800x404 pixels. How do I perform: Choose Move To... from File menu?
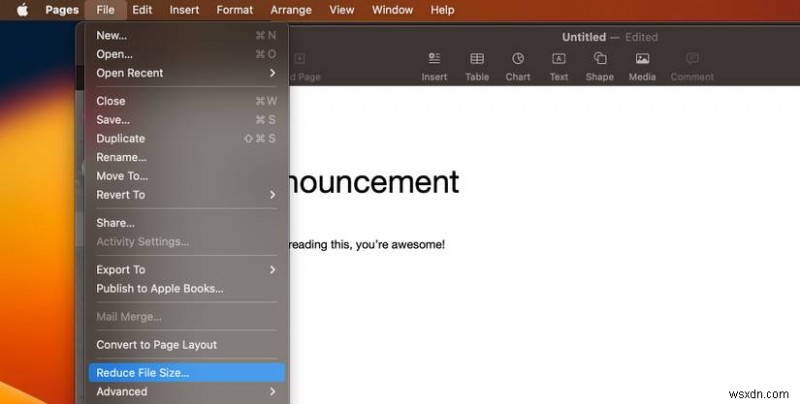[186, 176]
